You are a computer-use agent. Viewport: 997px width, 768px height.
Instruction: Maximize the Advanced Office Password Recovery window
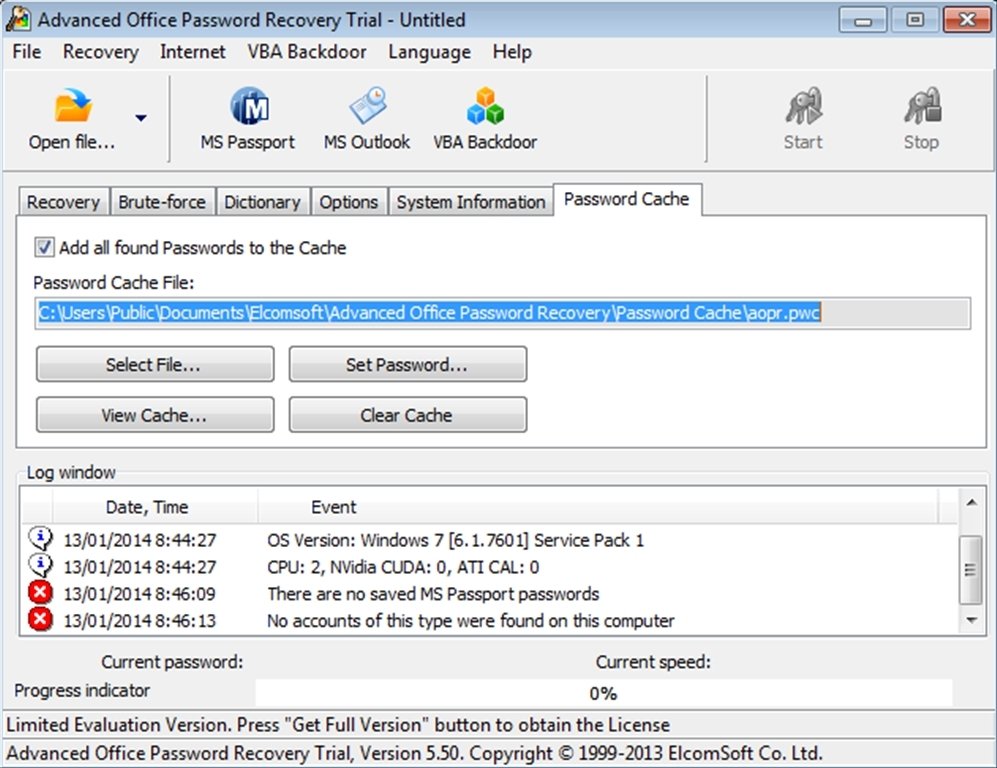tap(915, 20)
